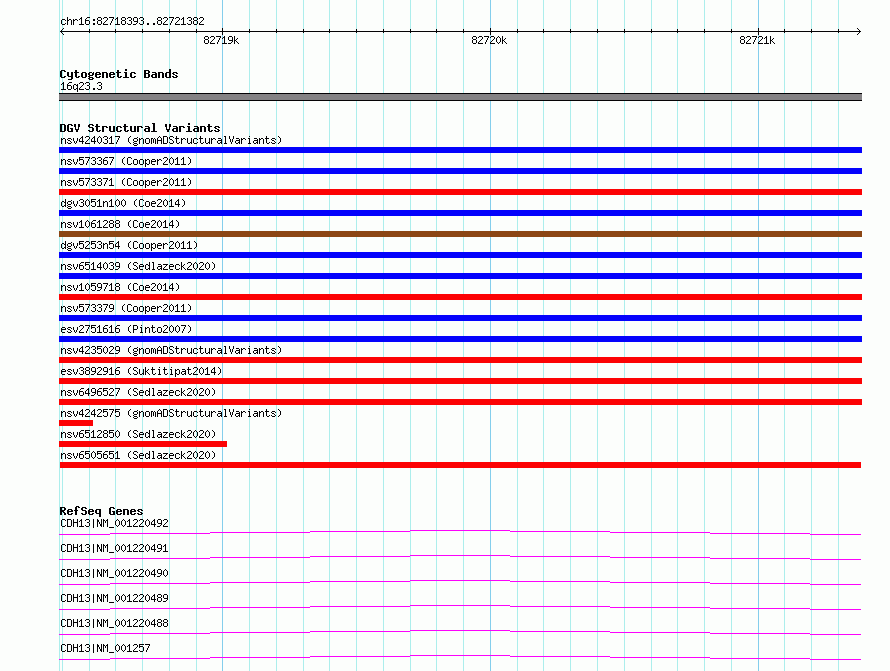Open transcript CDH13|NM_001220489 label
890x671 pixels.
[x=114, y=598]
